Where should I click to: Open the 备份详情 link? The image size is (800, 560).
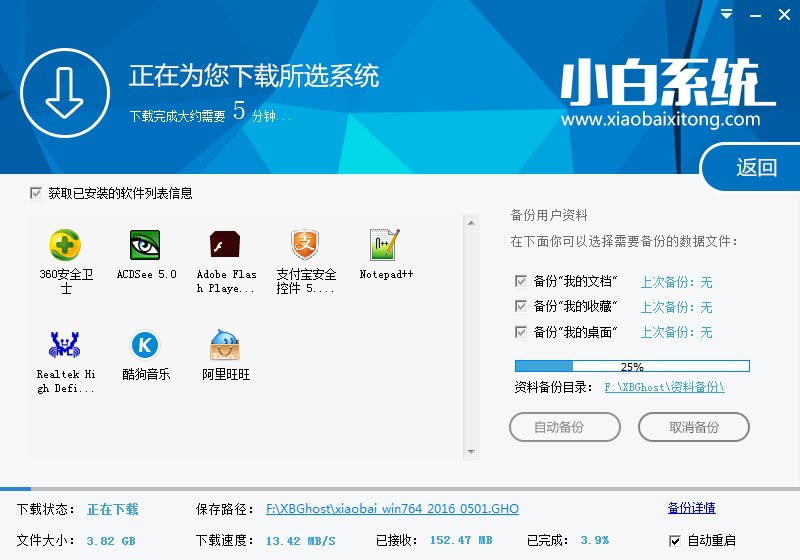pos(691,508)
